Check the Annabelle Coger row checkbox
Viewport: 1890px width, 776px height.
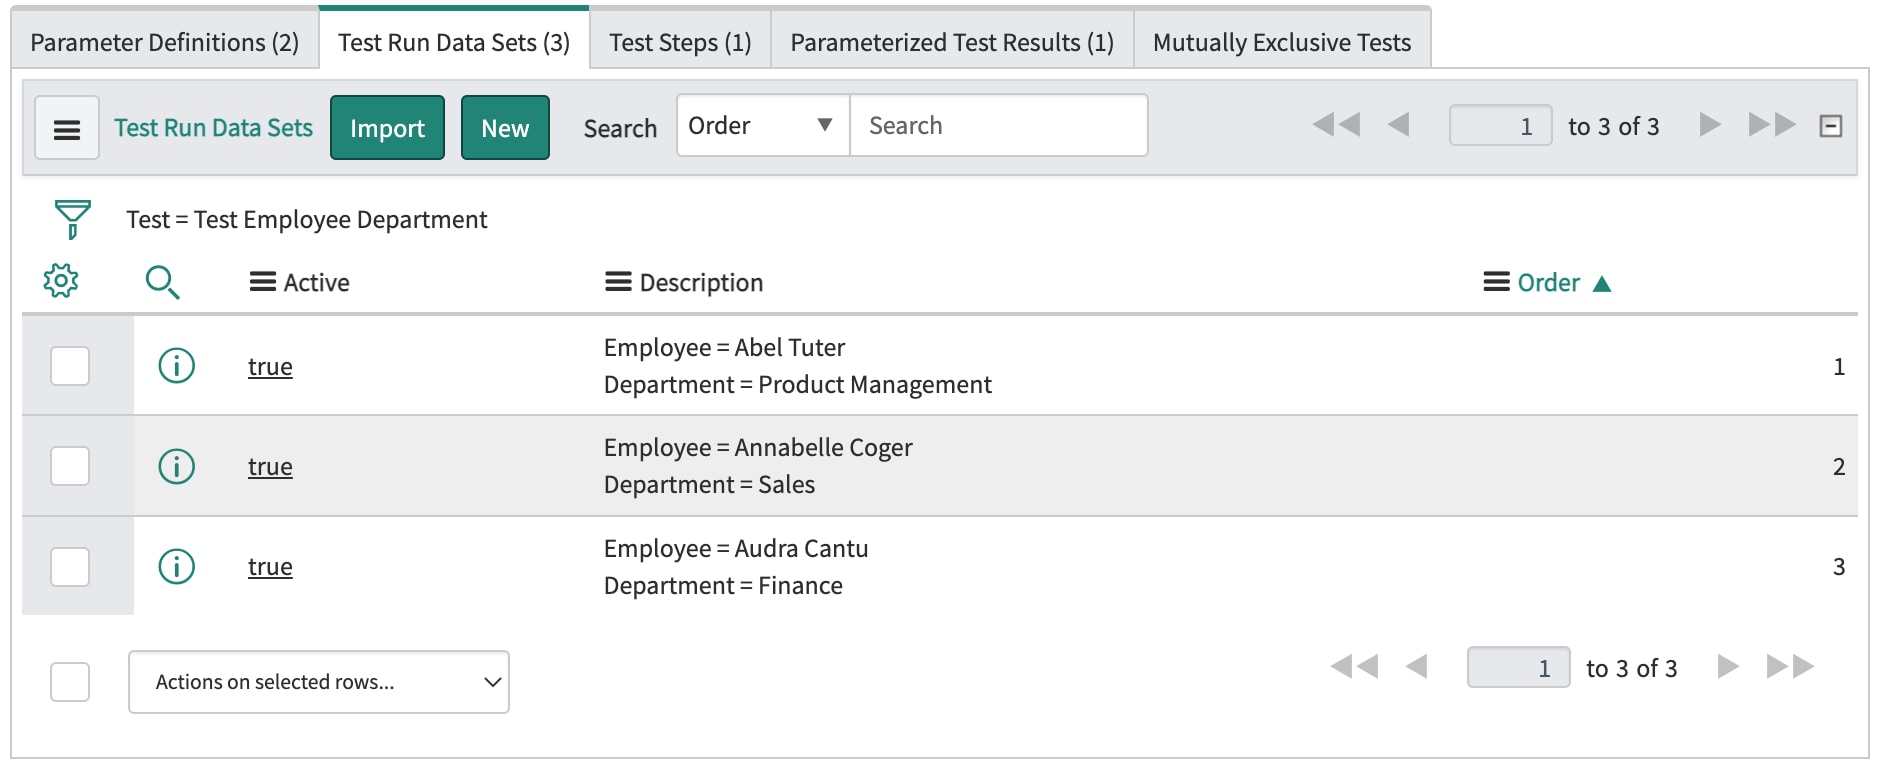[70, 466]
